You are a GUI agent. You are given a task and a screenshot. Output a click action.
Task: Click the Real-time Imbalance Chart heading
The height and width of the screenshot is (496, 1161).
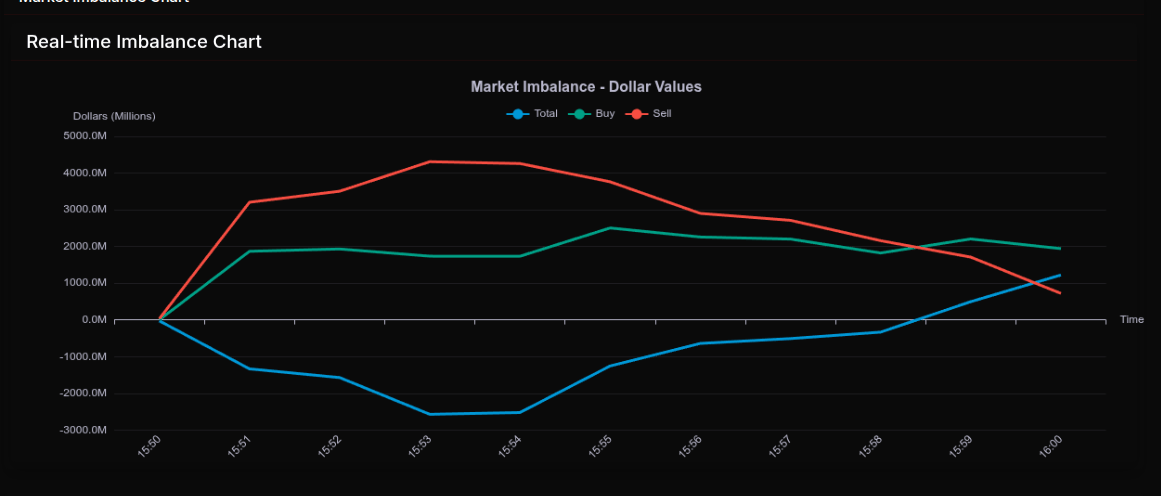coord(144,42)
